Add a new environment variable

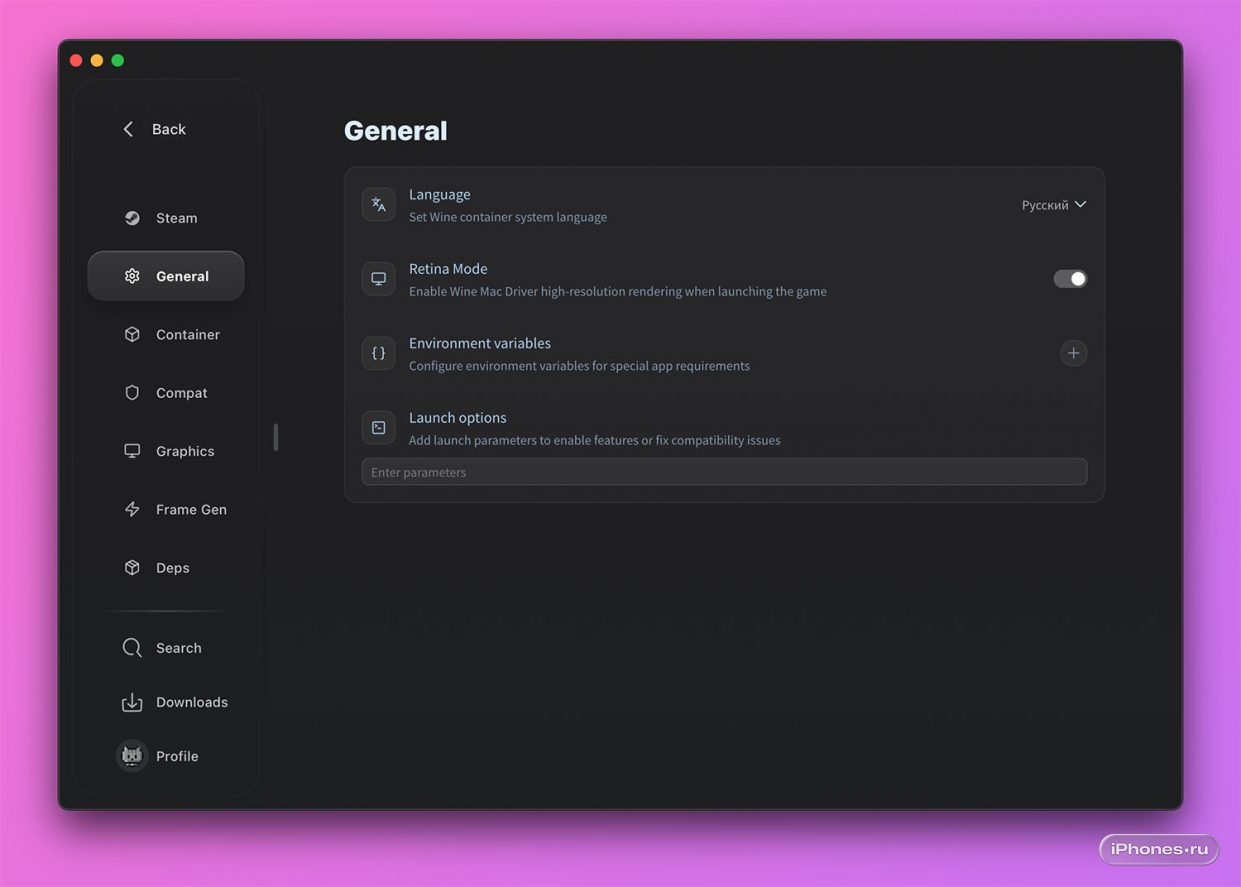click(x=1073, y=353)
